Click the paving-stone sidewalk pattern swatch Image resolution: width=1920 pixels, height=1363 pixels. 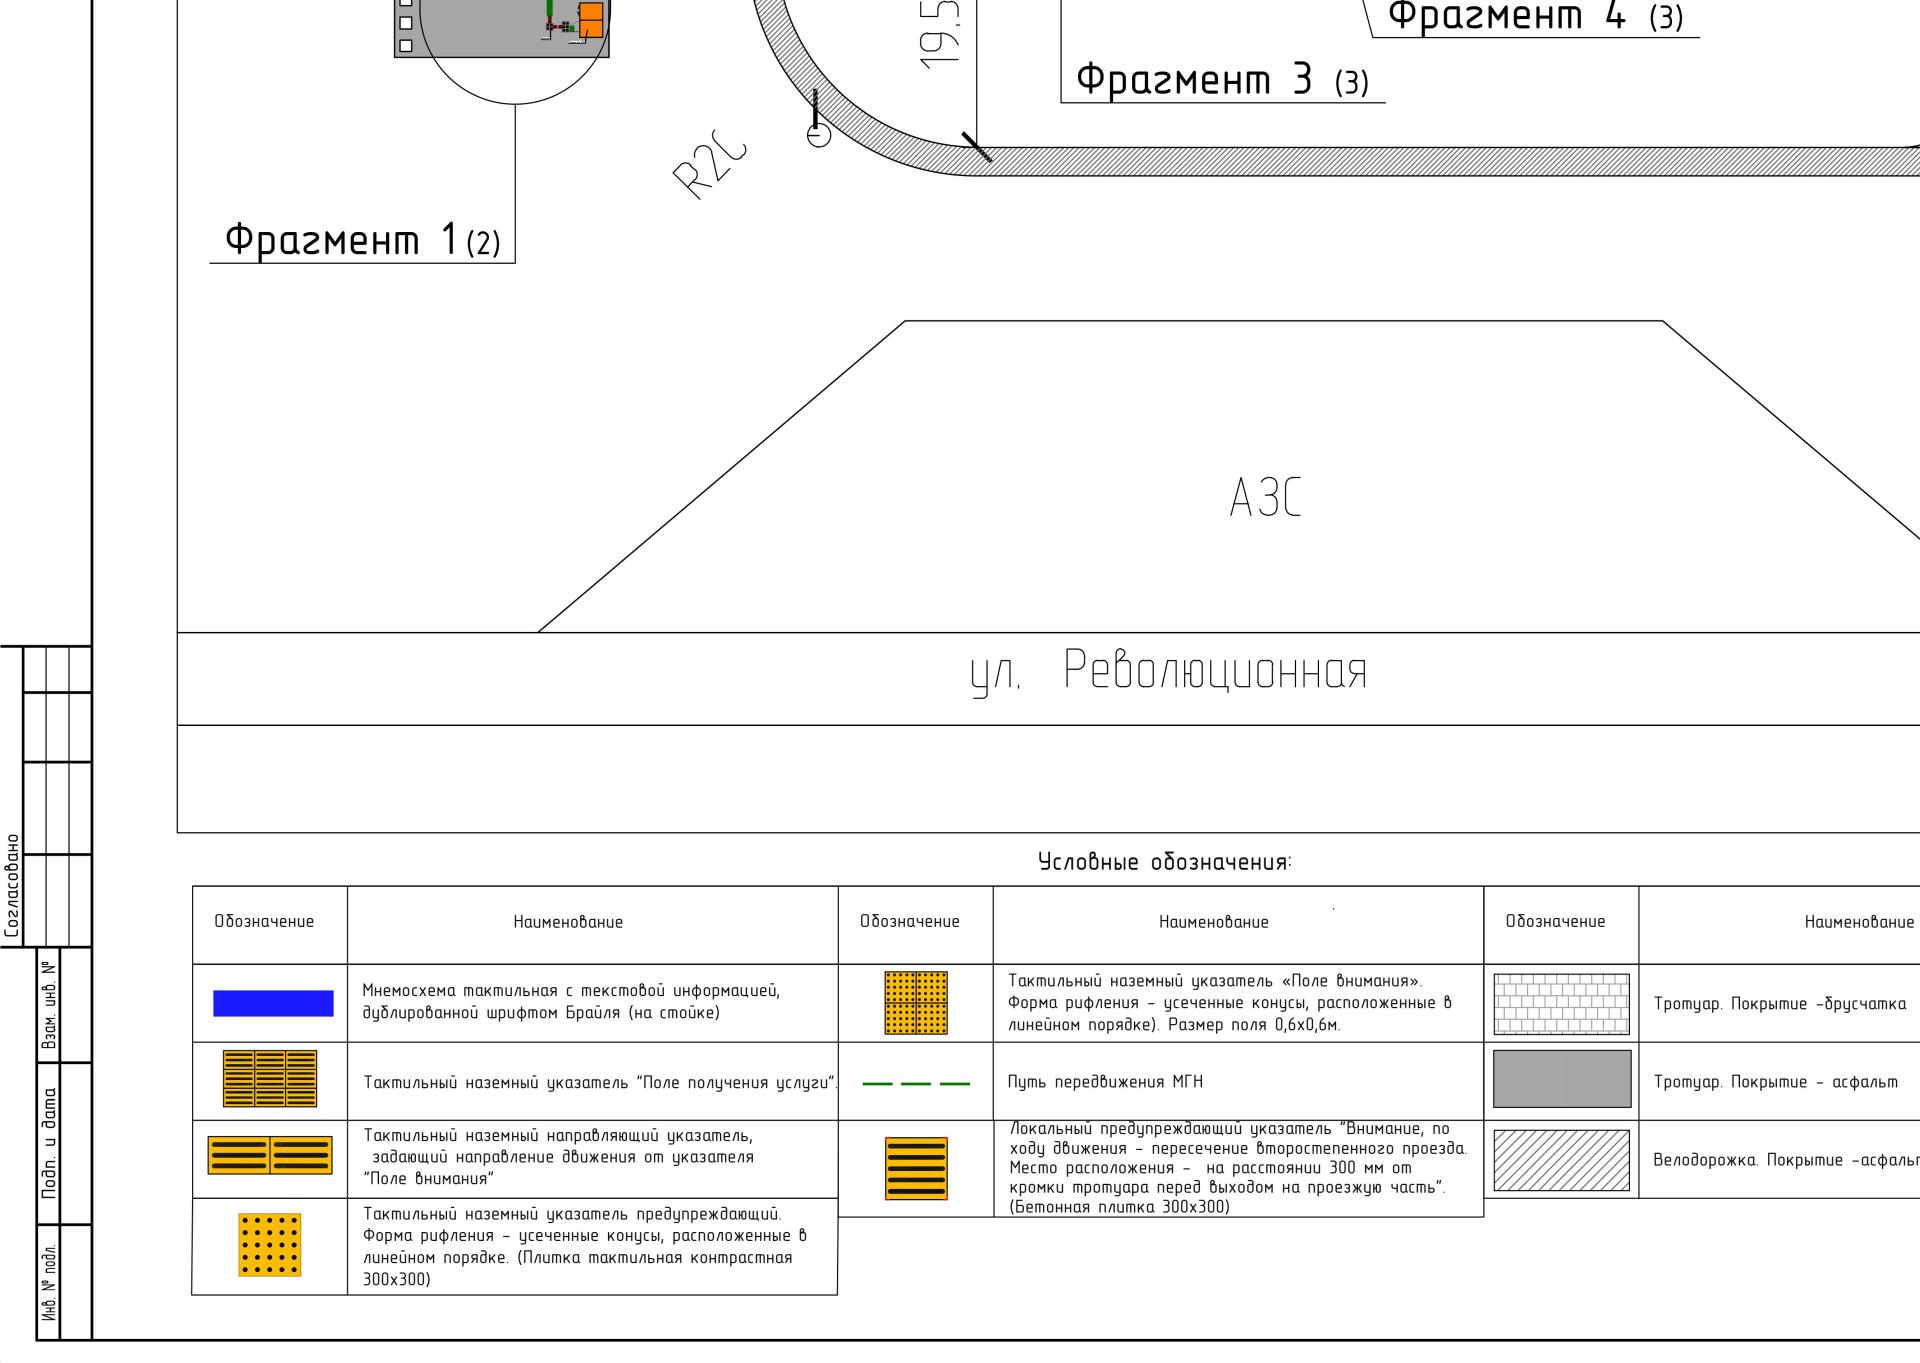[x=1561, y=1003]
